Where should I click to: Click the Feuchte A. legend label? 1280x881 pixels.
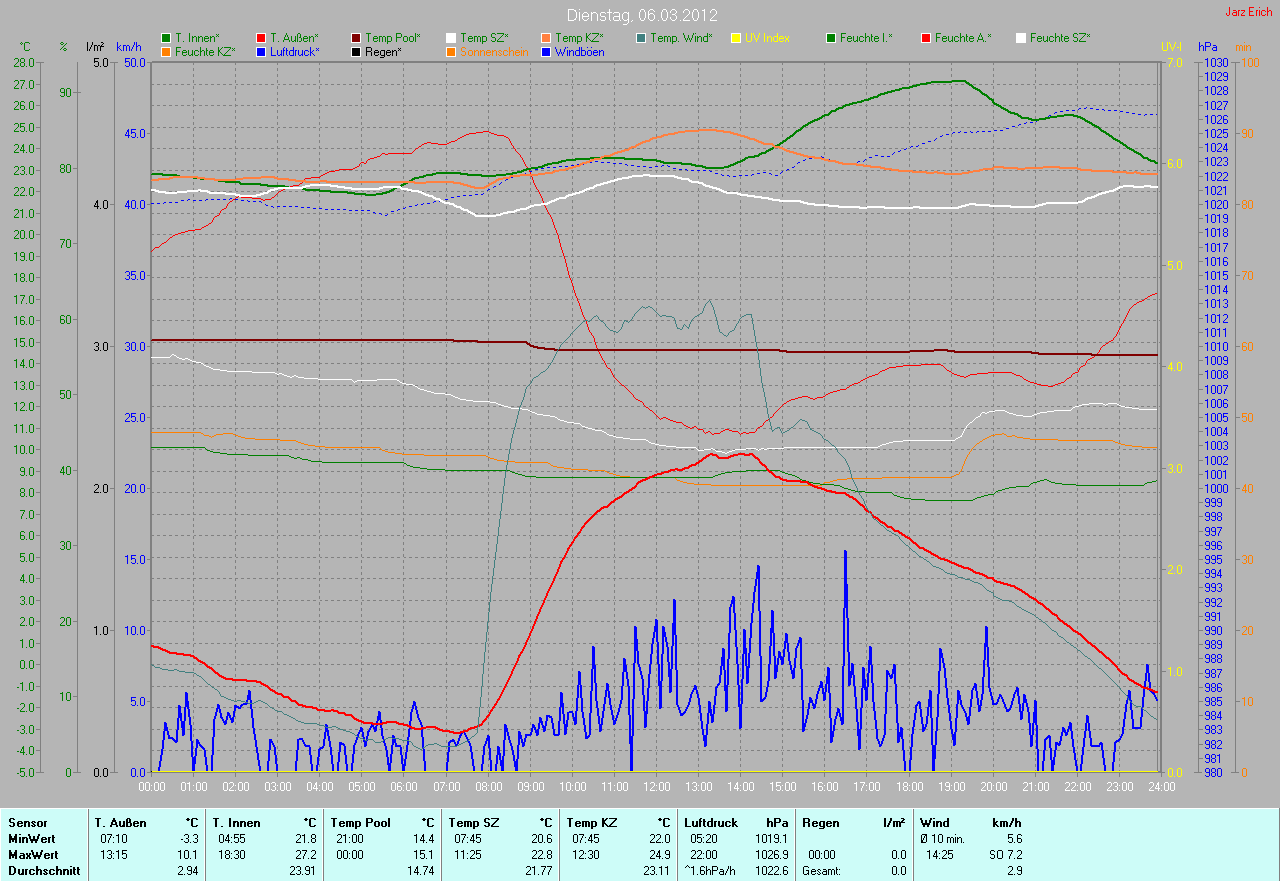tap(963, 38)
